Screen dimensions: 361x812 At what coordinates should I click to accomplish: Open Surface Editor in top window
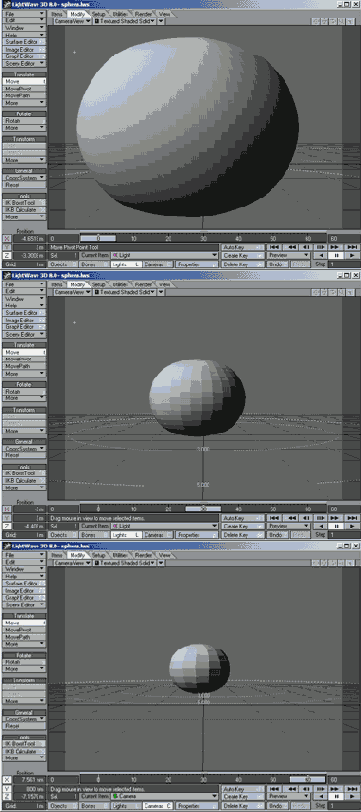tap(24, 42)
